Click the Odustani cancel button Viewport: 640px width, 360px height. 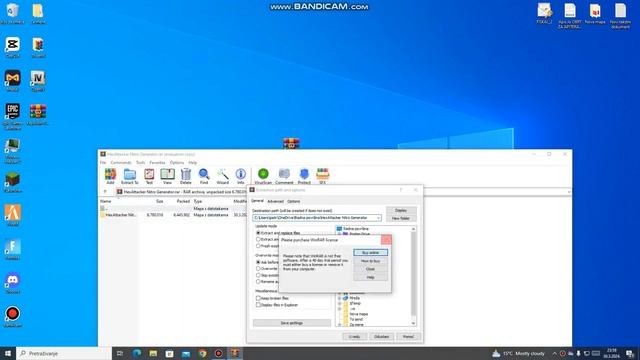[381, 336]
